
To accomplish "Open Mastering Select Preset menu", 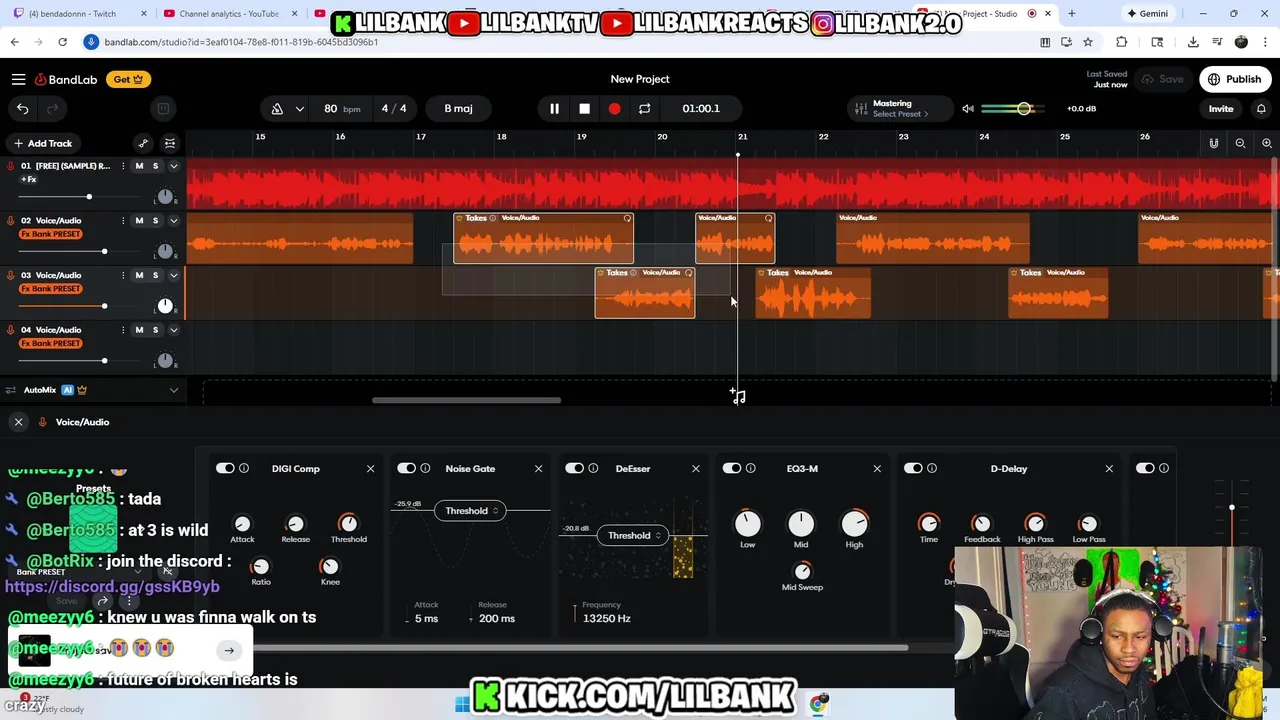I will point(900,114).
